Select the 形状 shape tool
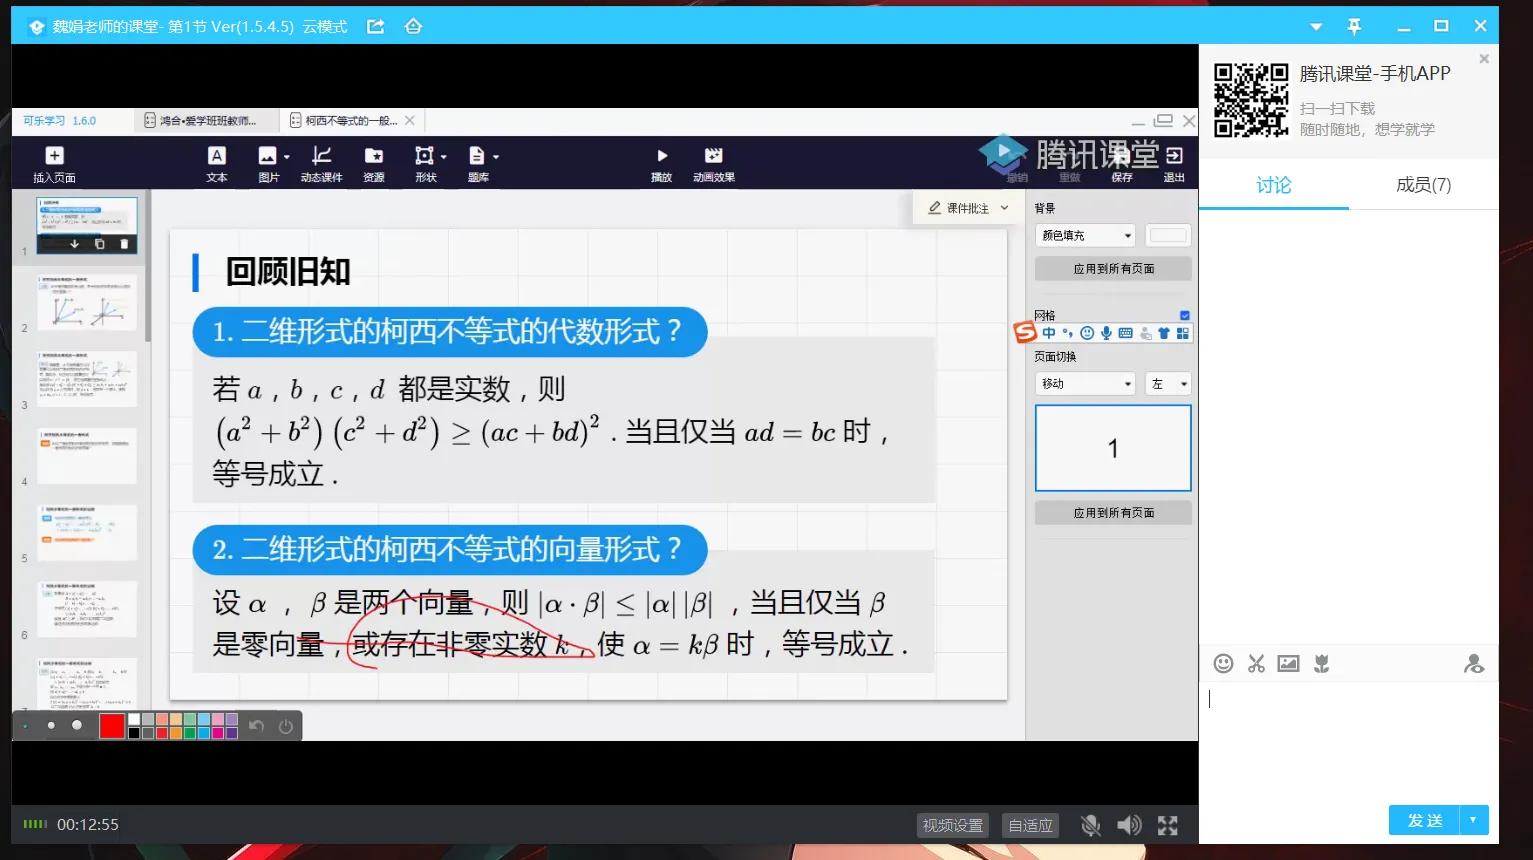Viewport: 1533px width, 860px height. click(425, 162)
